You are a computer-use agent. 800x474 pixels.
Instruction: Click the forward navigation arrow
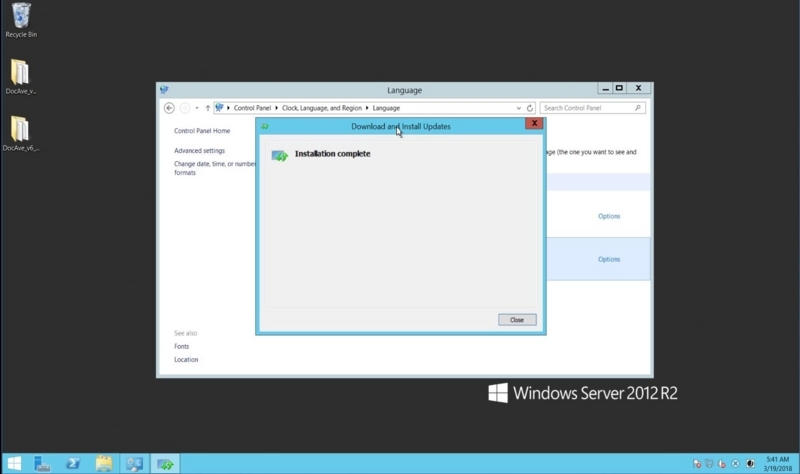[185, 108]
